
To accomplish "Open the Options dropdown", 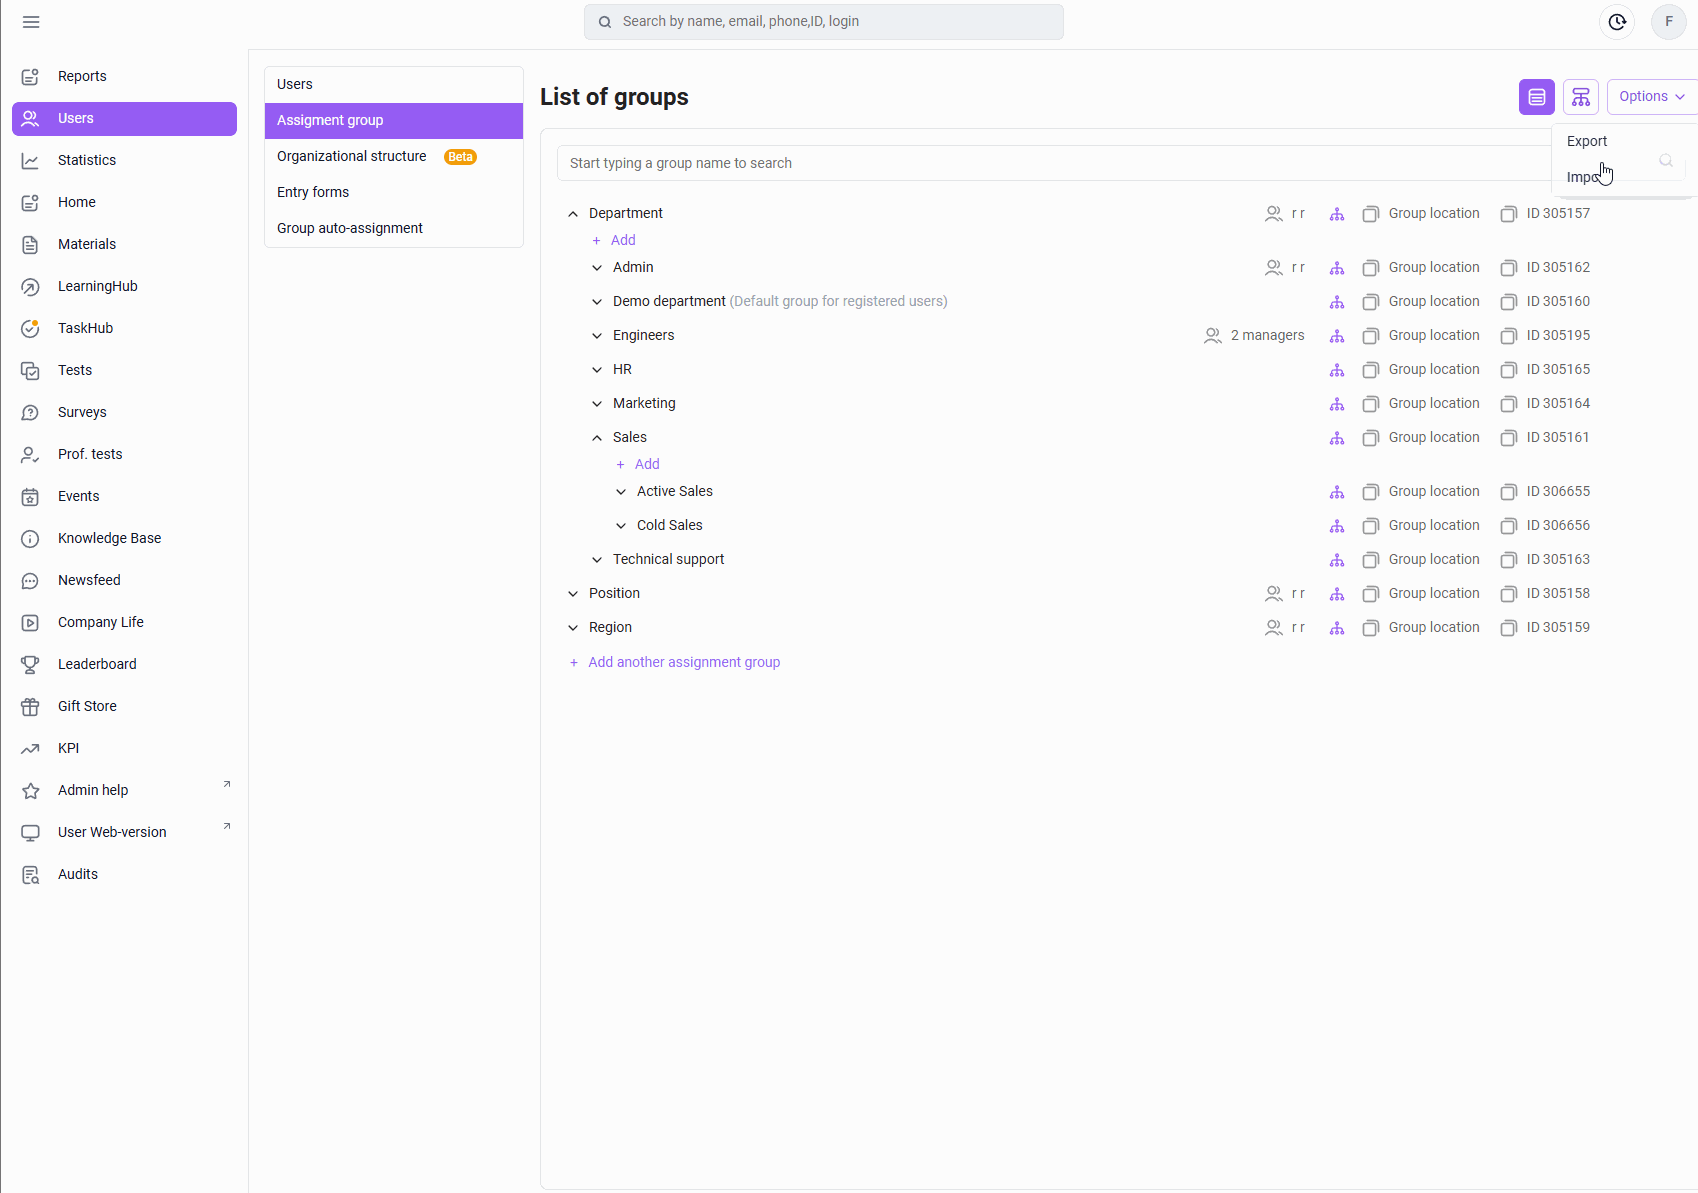I will point(1652,97).
